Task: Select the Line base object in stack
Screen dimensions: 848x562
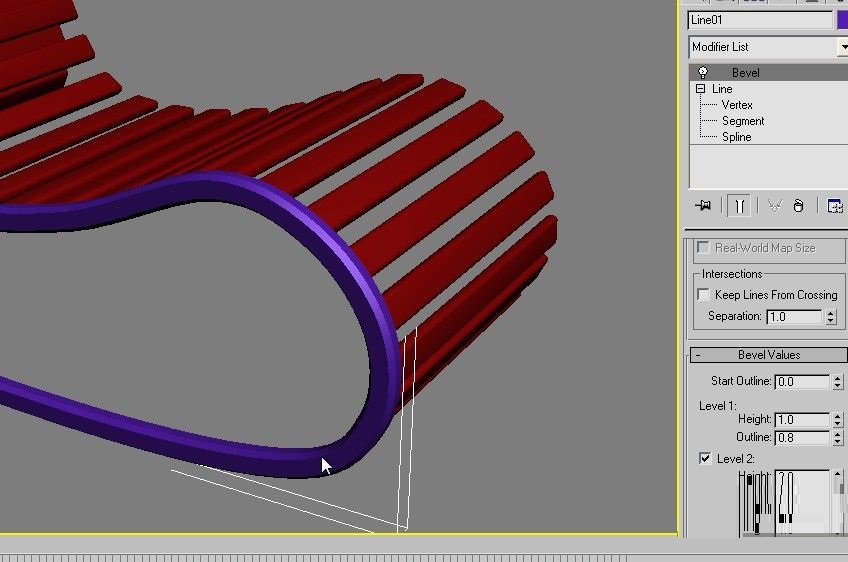Action: 722,89
